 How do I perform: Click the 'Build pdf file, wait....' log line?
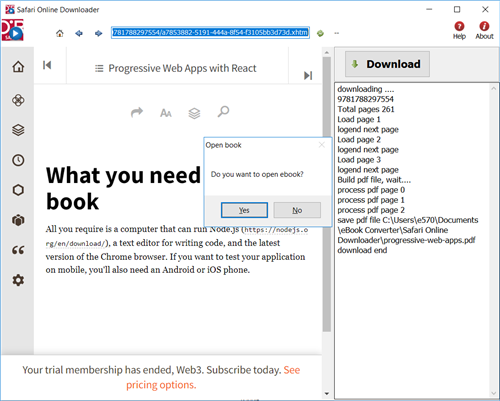click(x=374, y=180)
